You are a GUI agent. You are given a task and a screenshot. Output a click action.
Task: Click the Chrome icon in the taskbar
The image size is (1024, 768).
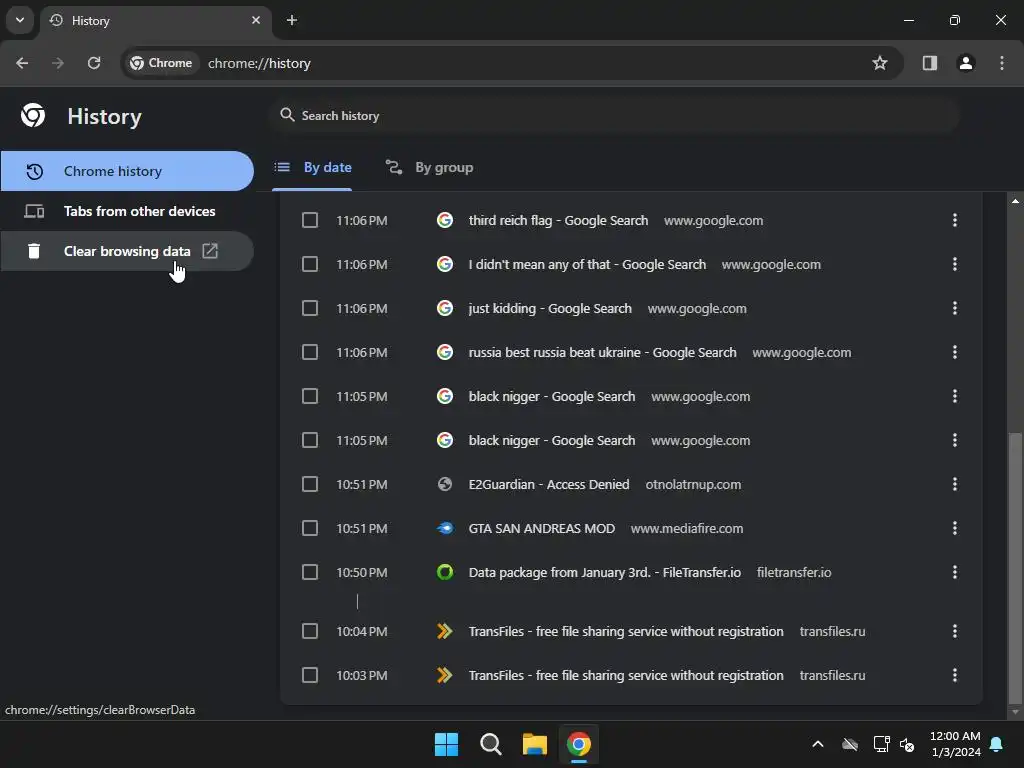(579, 744)
